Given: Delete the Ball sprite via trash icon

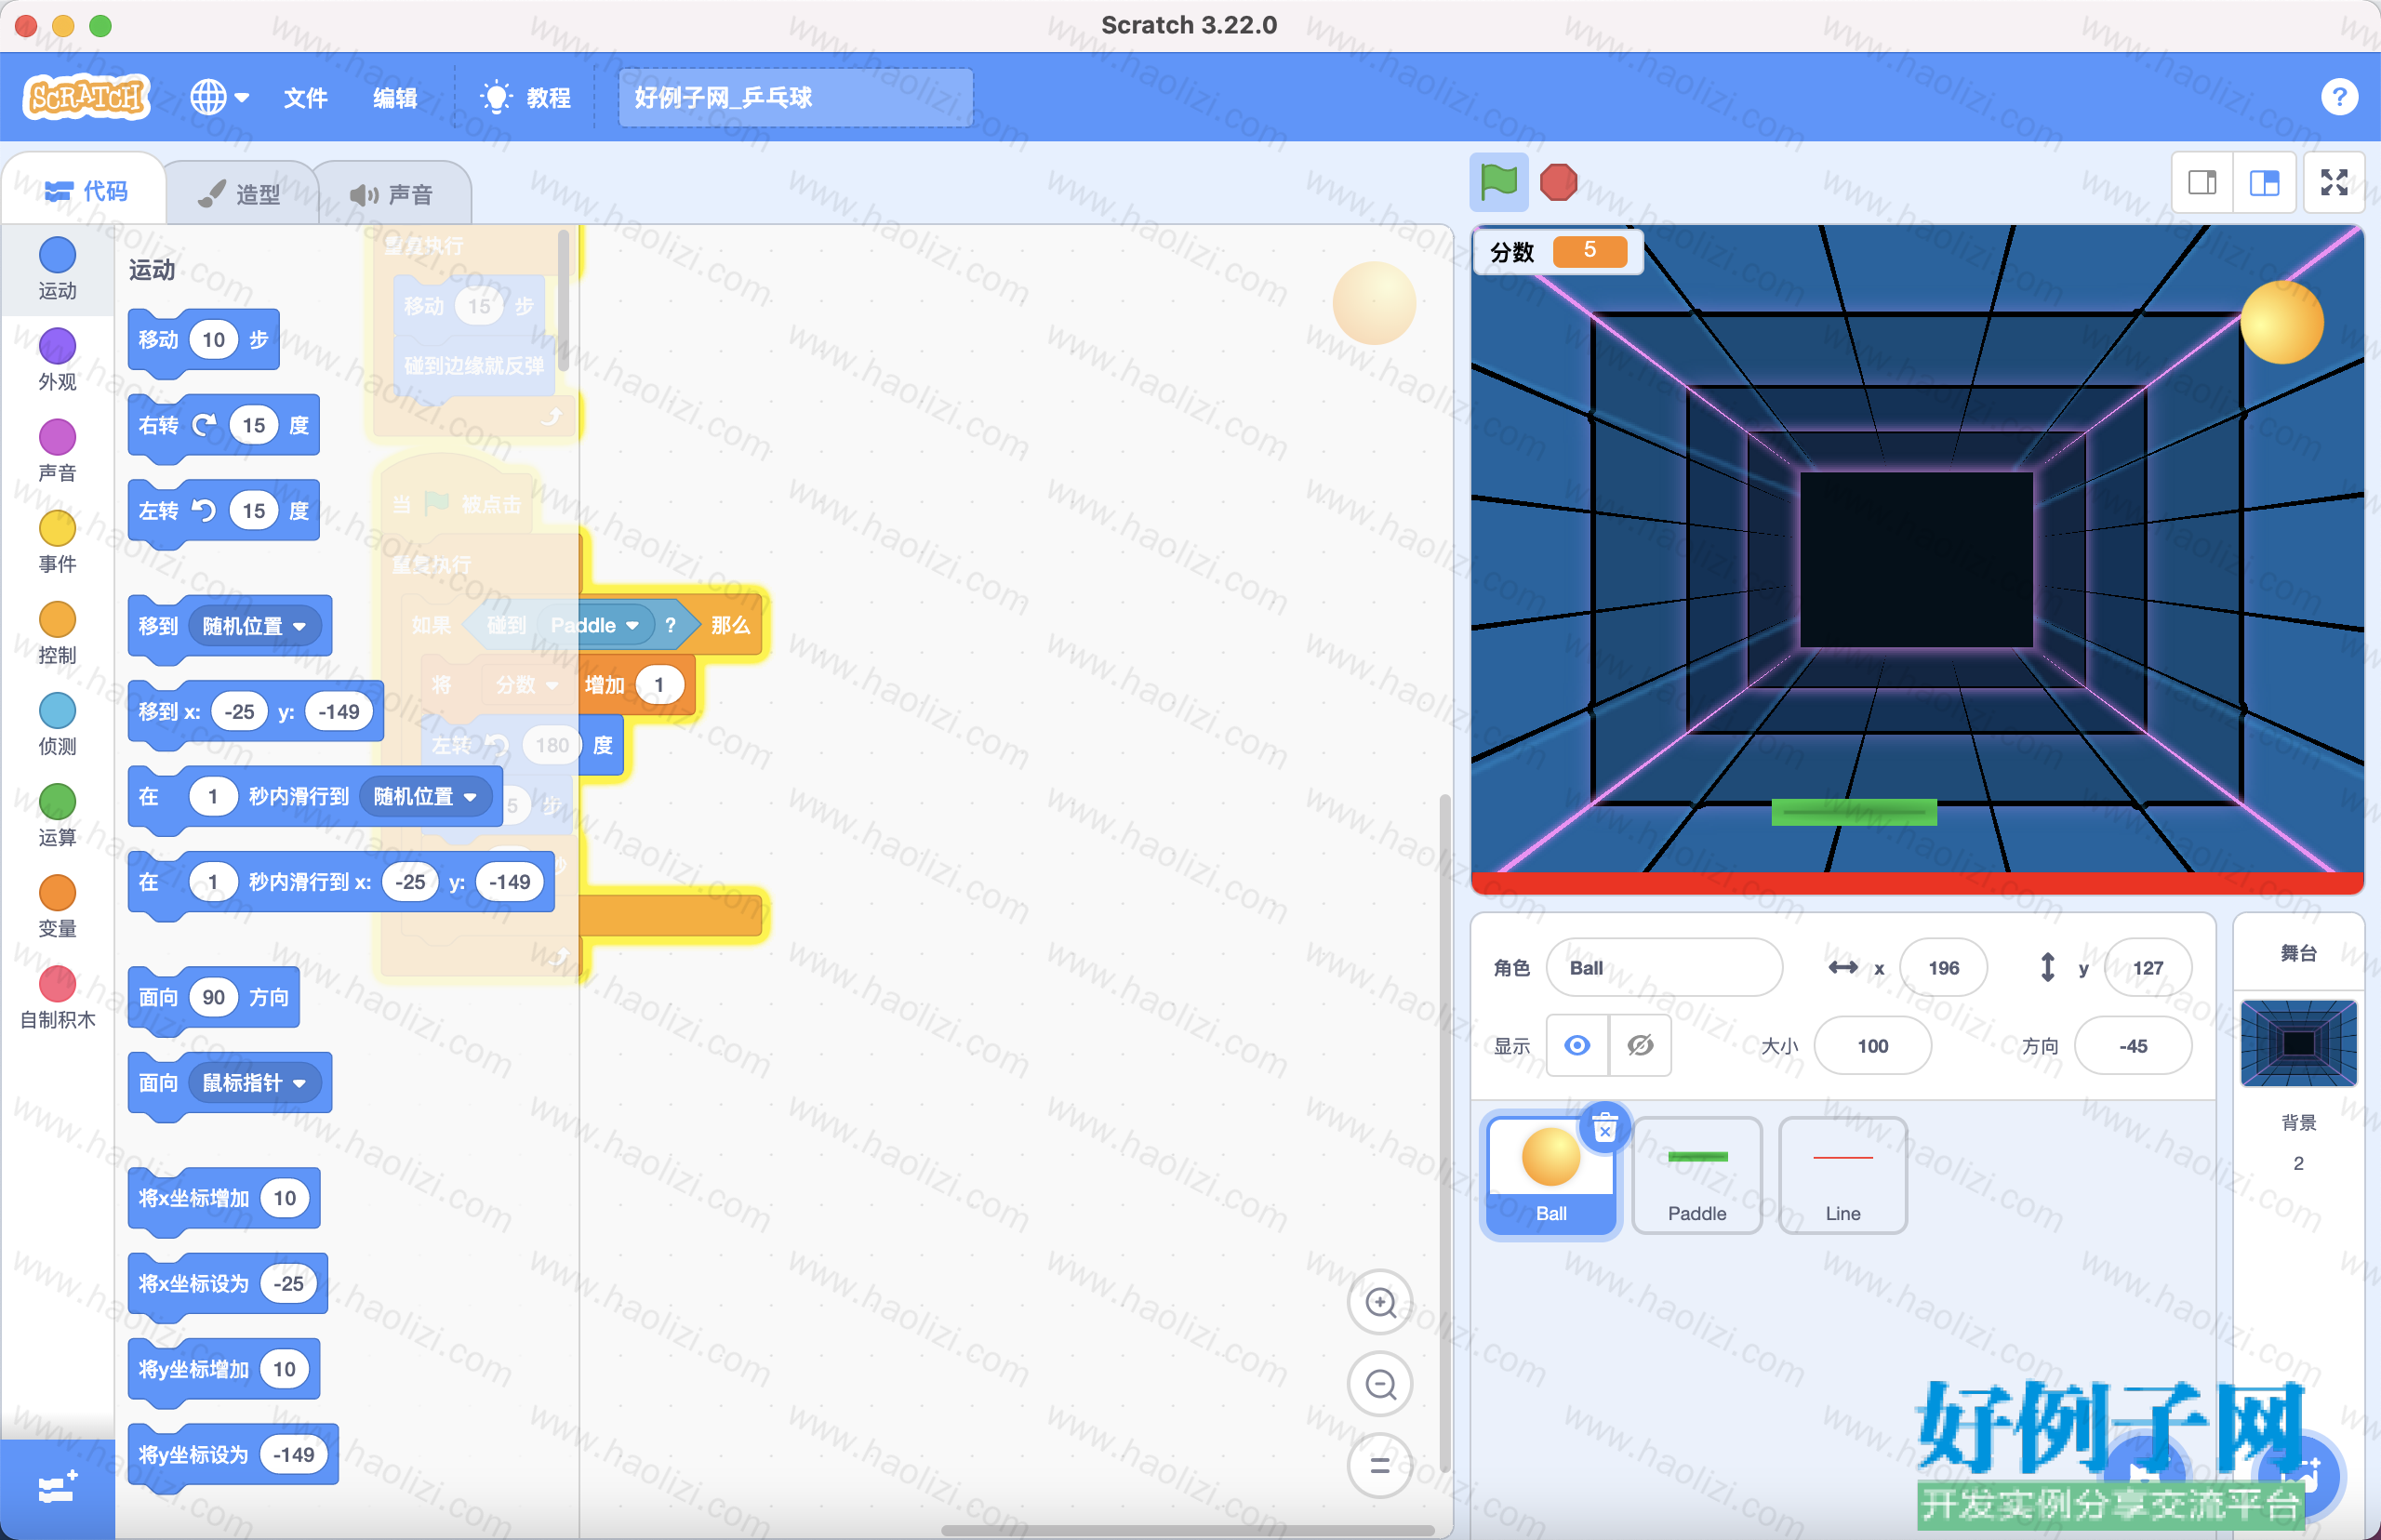Looking at the screenshot, I should [1605, 1129].
